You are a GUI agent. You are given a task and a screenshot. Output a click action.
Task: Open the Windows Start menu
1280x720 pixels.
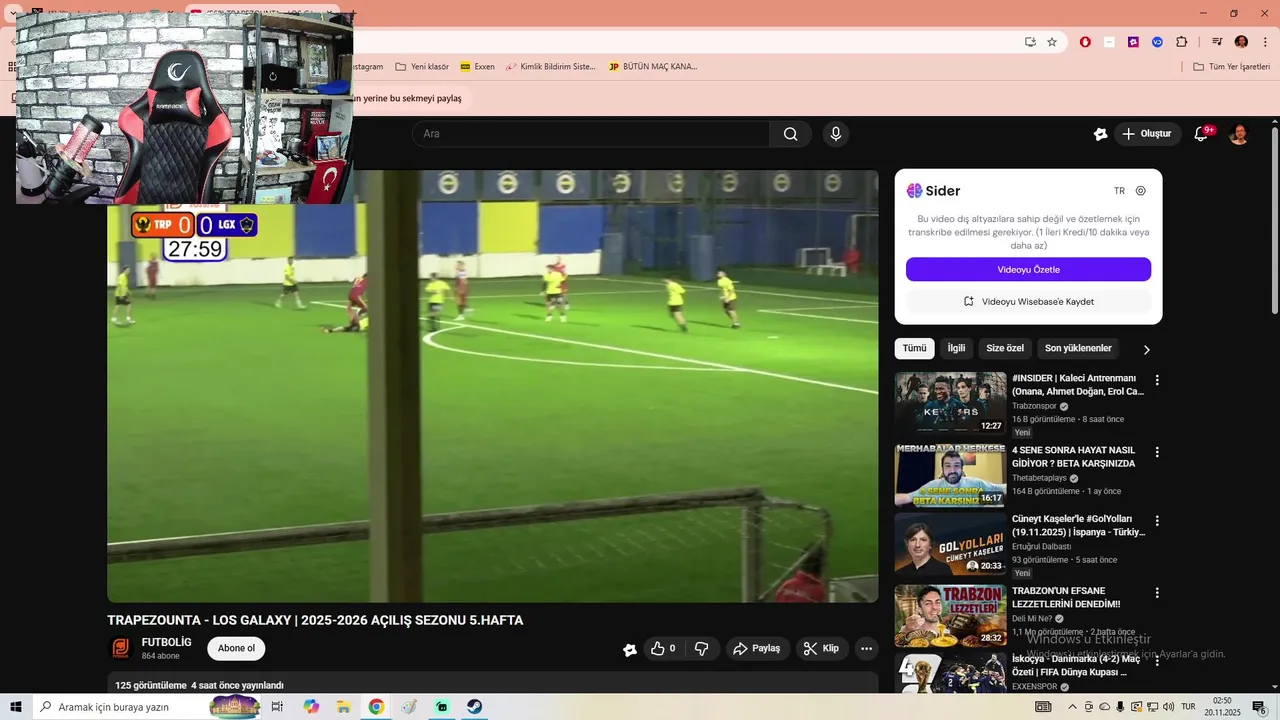pos(15,707)
